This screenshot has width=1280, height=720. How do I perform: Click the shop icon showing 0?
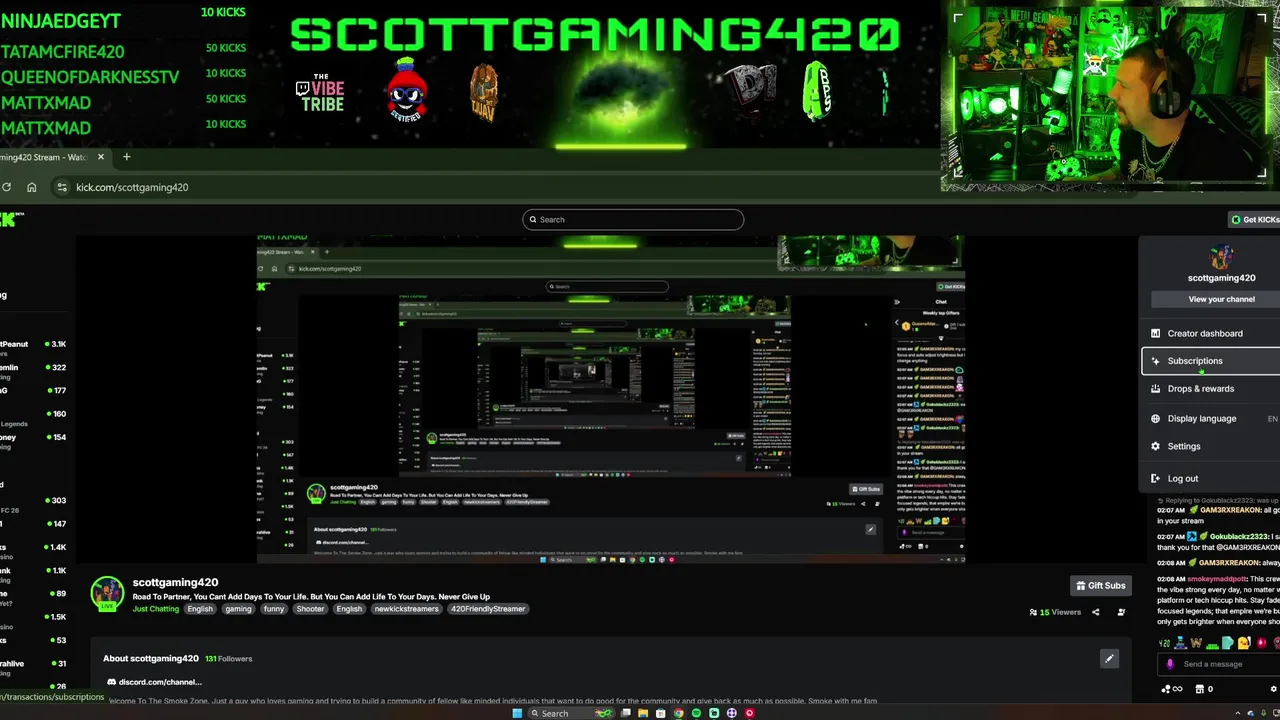tap(1204, 689)
